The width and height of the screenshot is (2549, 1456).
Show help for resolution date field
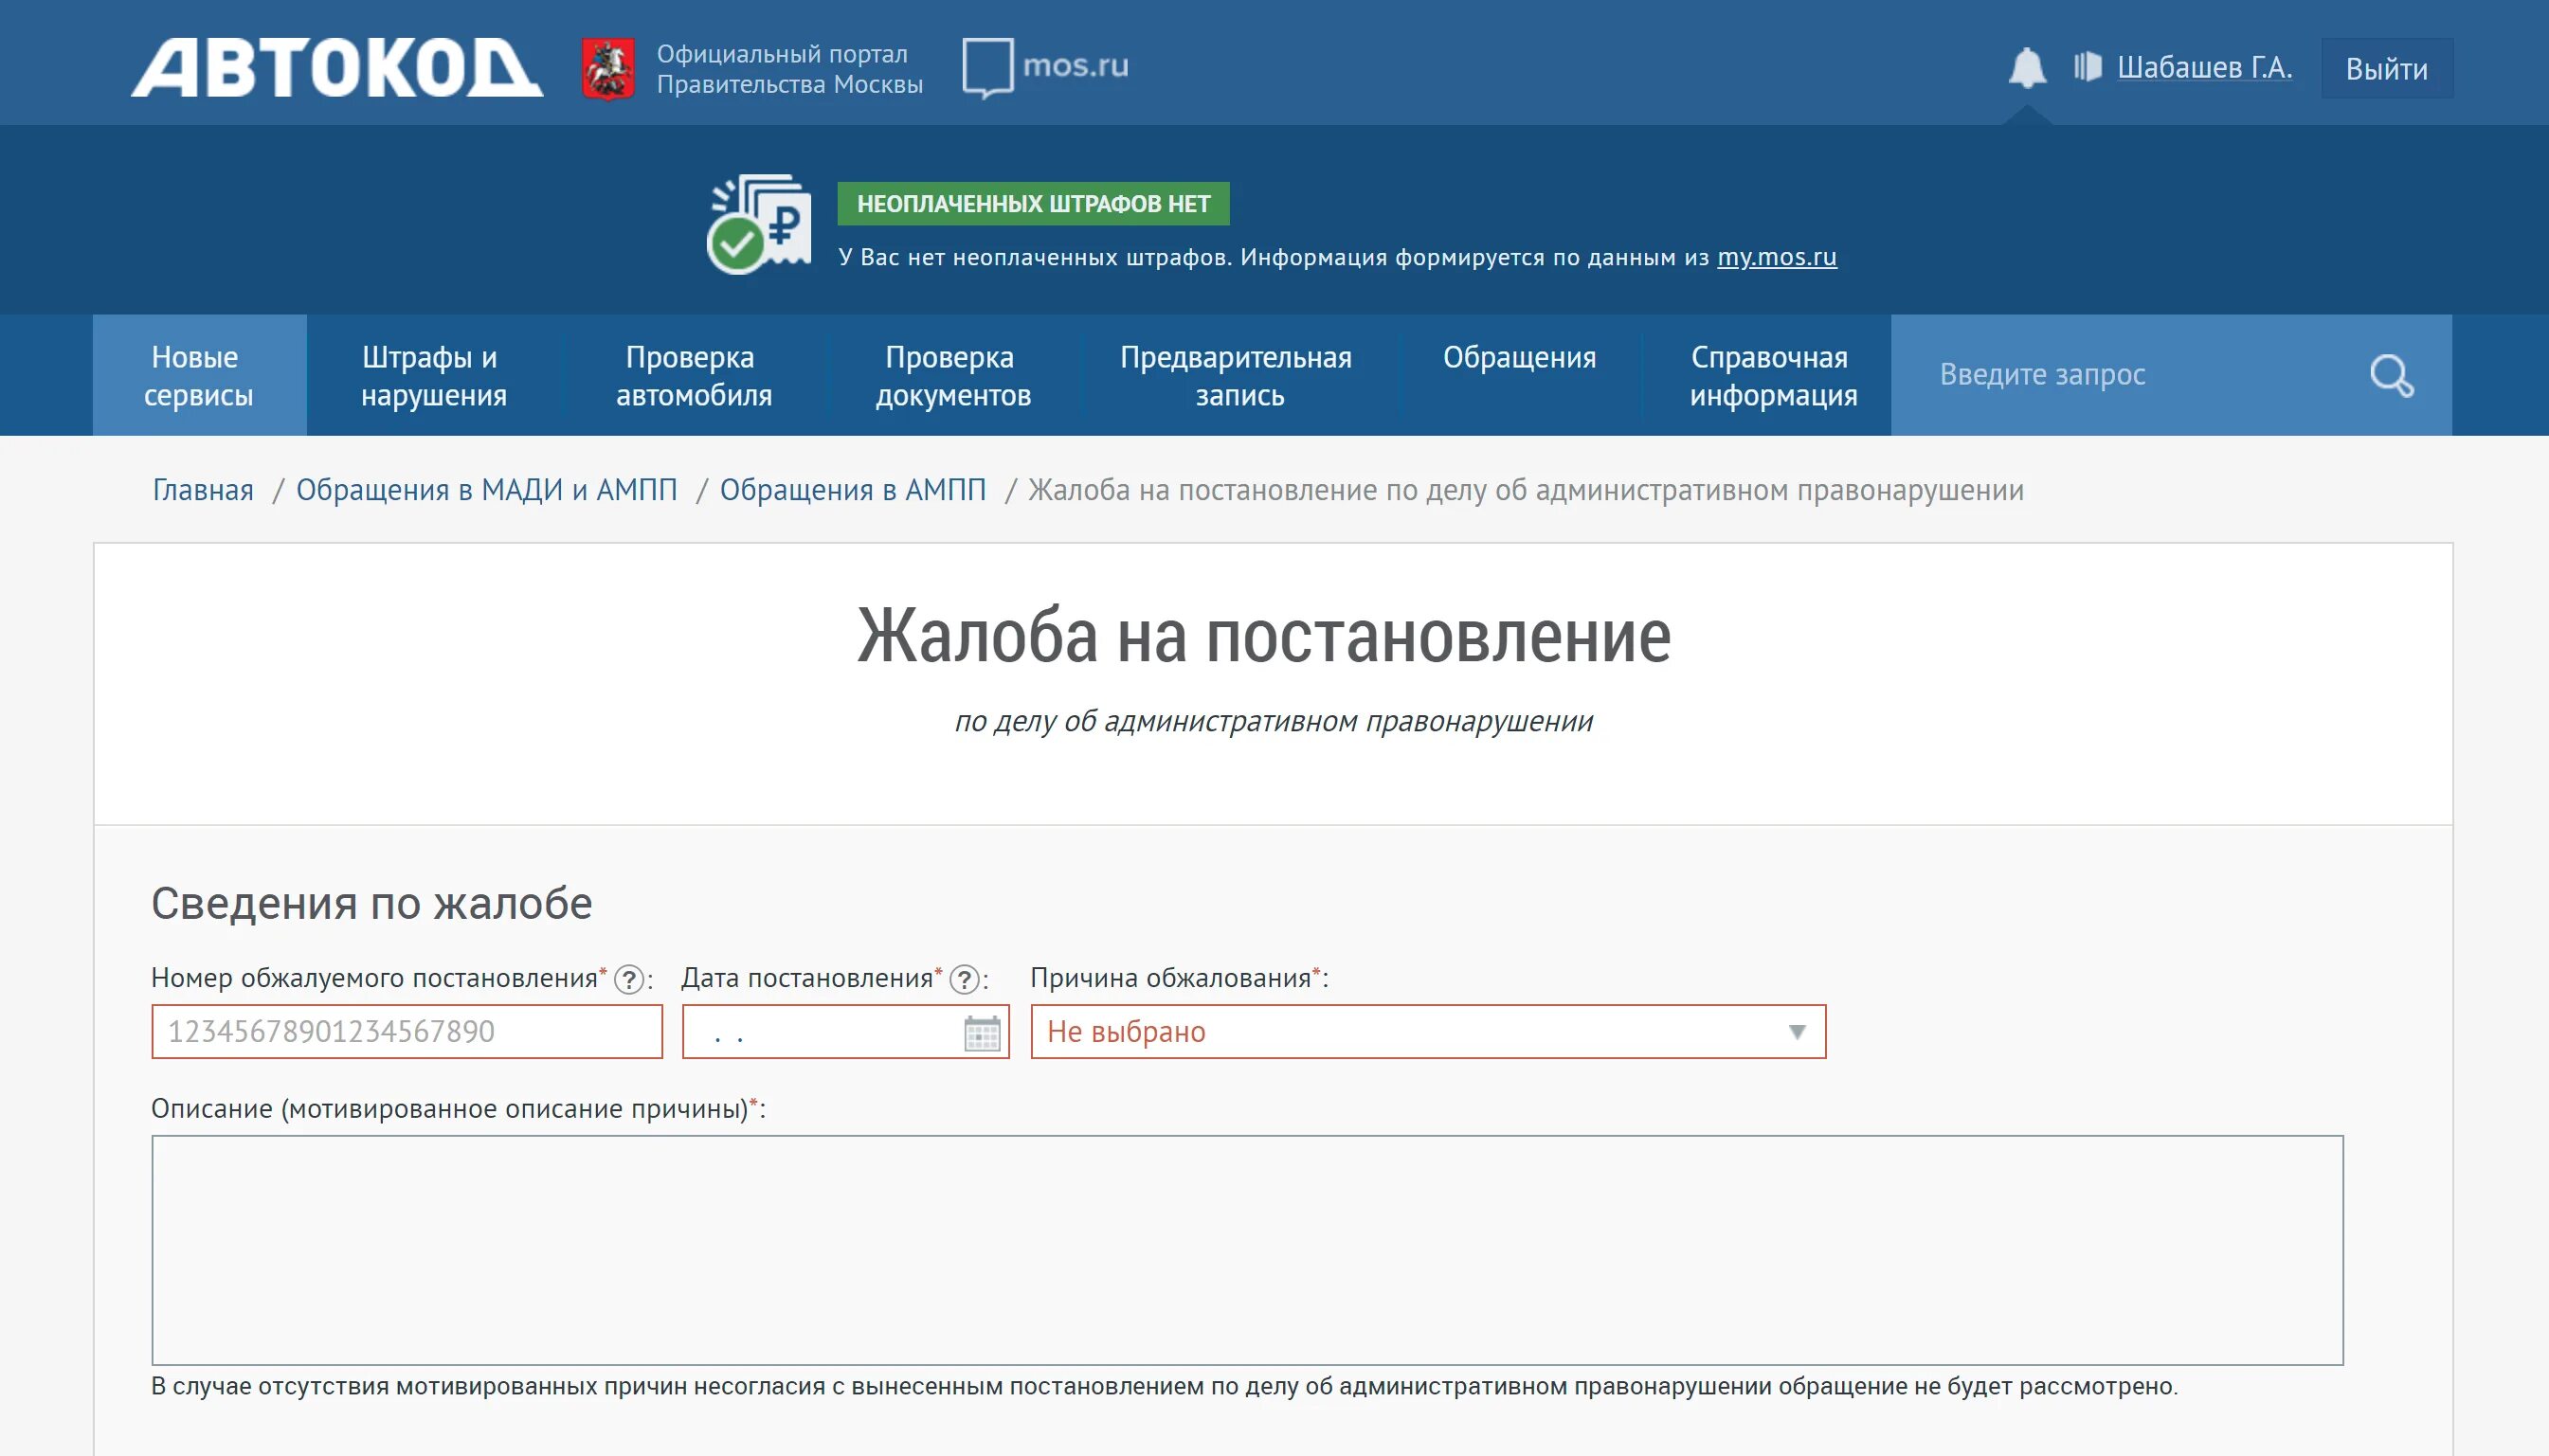[x=964, y=979]
